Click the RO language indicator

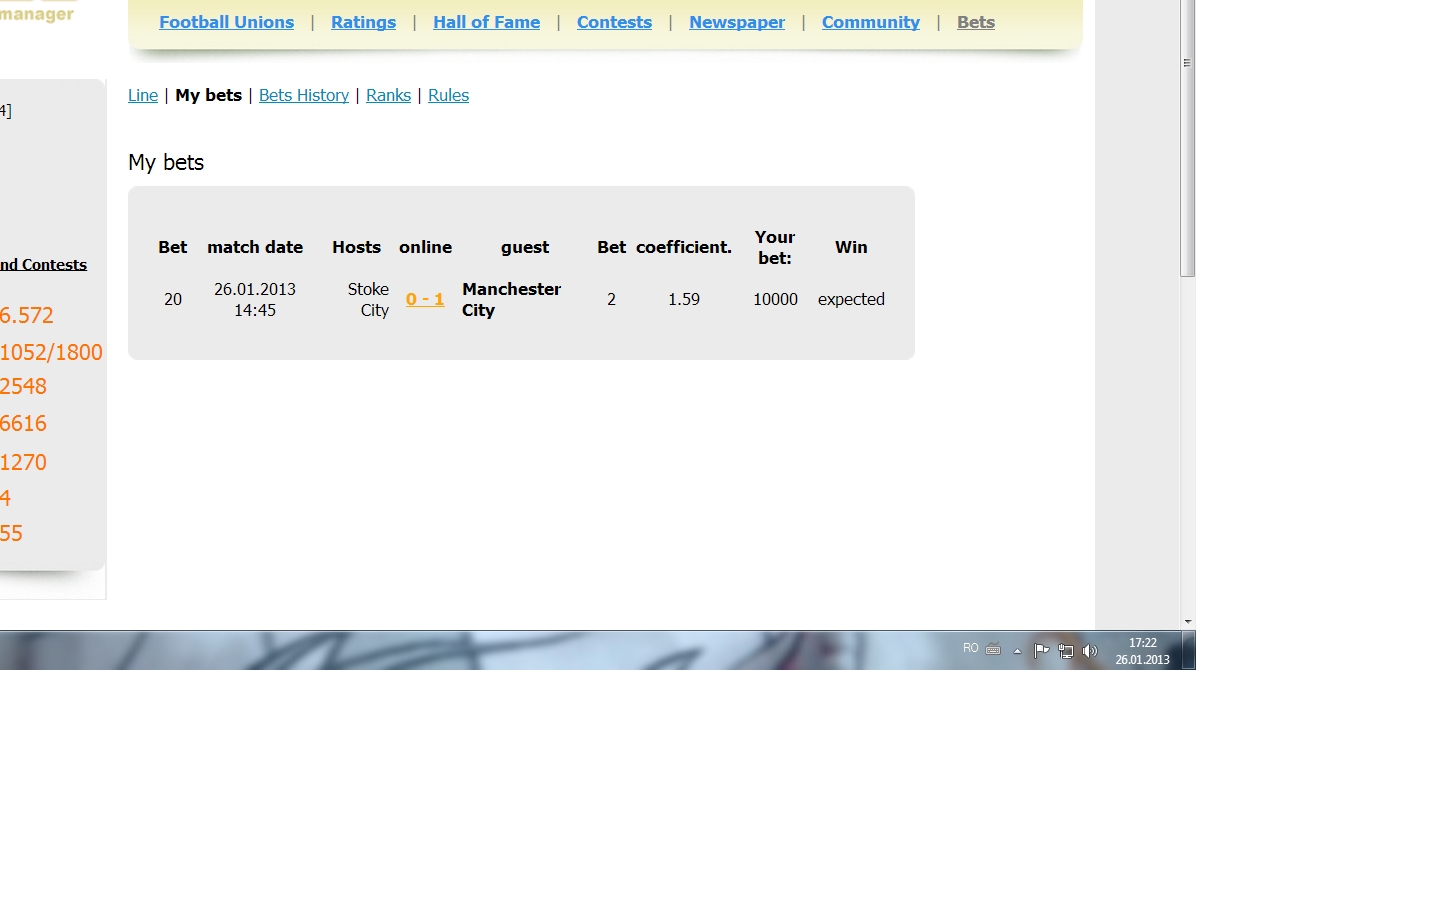[970, 648]
